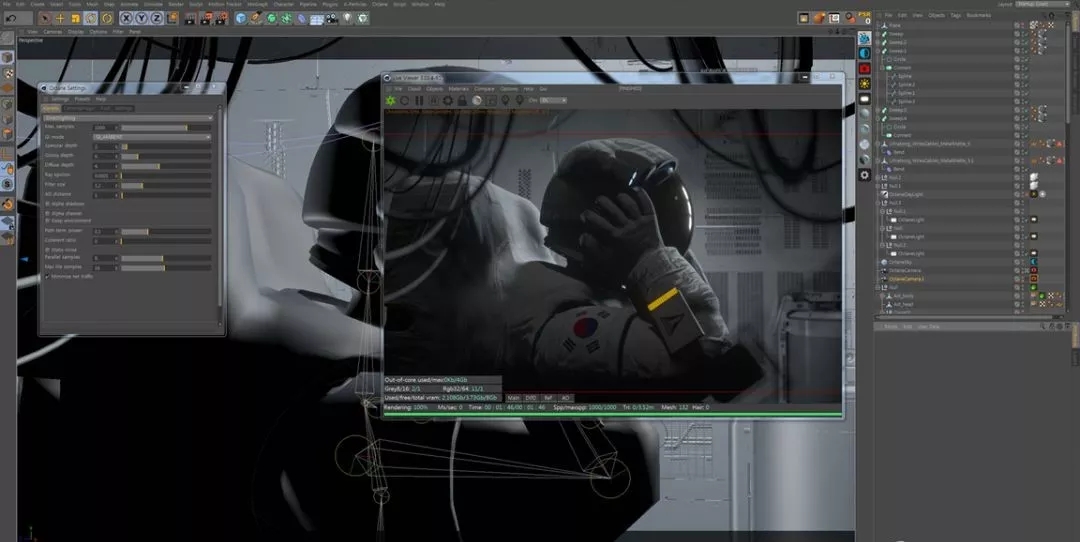This screenshot has height=542, width=1080.
Task: Click the yellow sun daylight icon in side palette
Action: tap(864, 83)
